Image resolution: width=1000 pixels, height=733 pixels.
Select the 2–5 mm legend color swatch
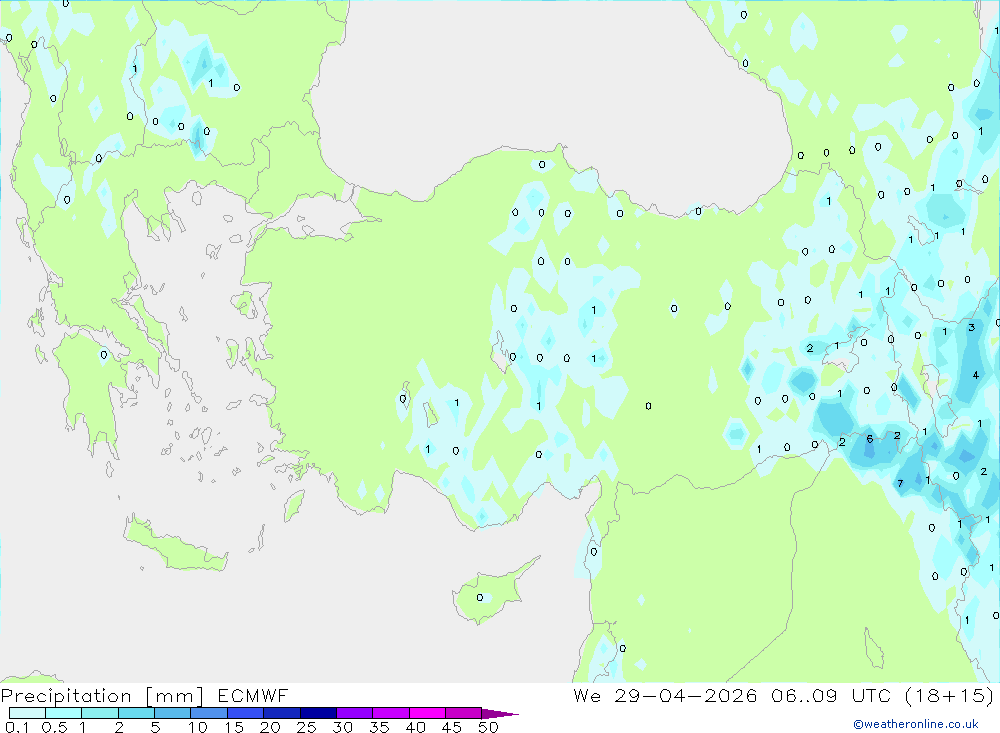pos(136,713)
